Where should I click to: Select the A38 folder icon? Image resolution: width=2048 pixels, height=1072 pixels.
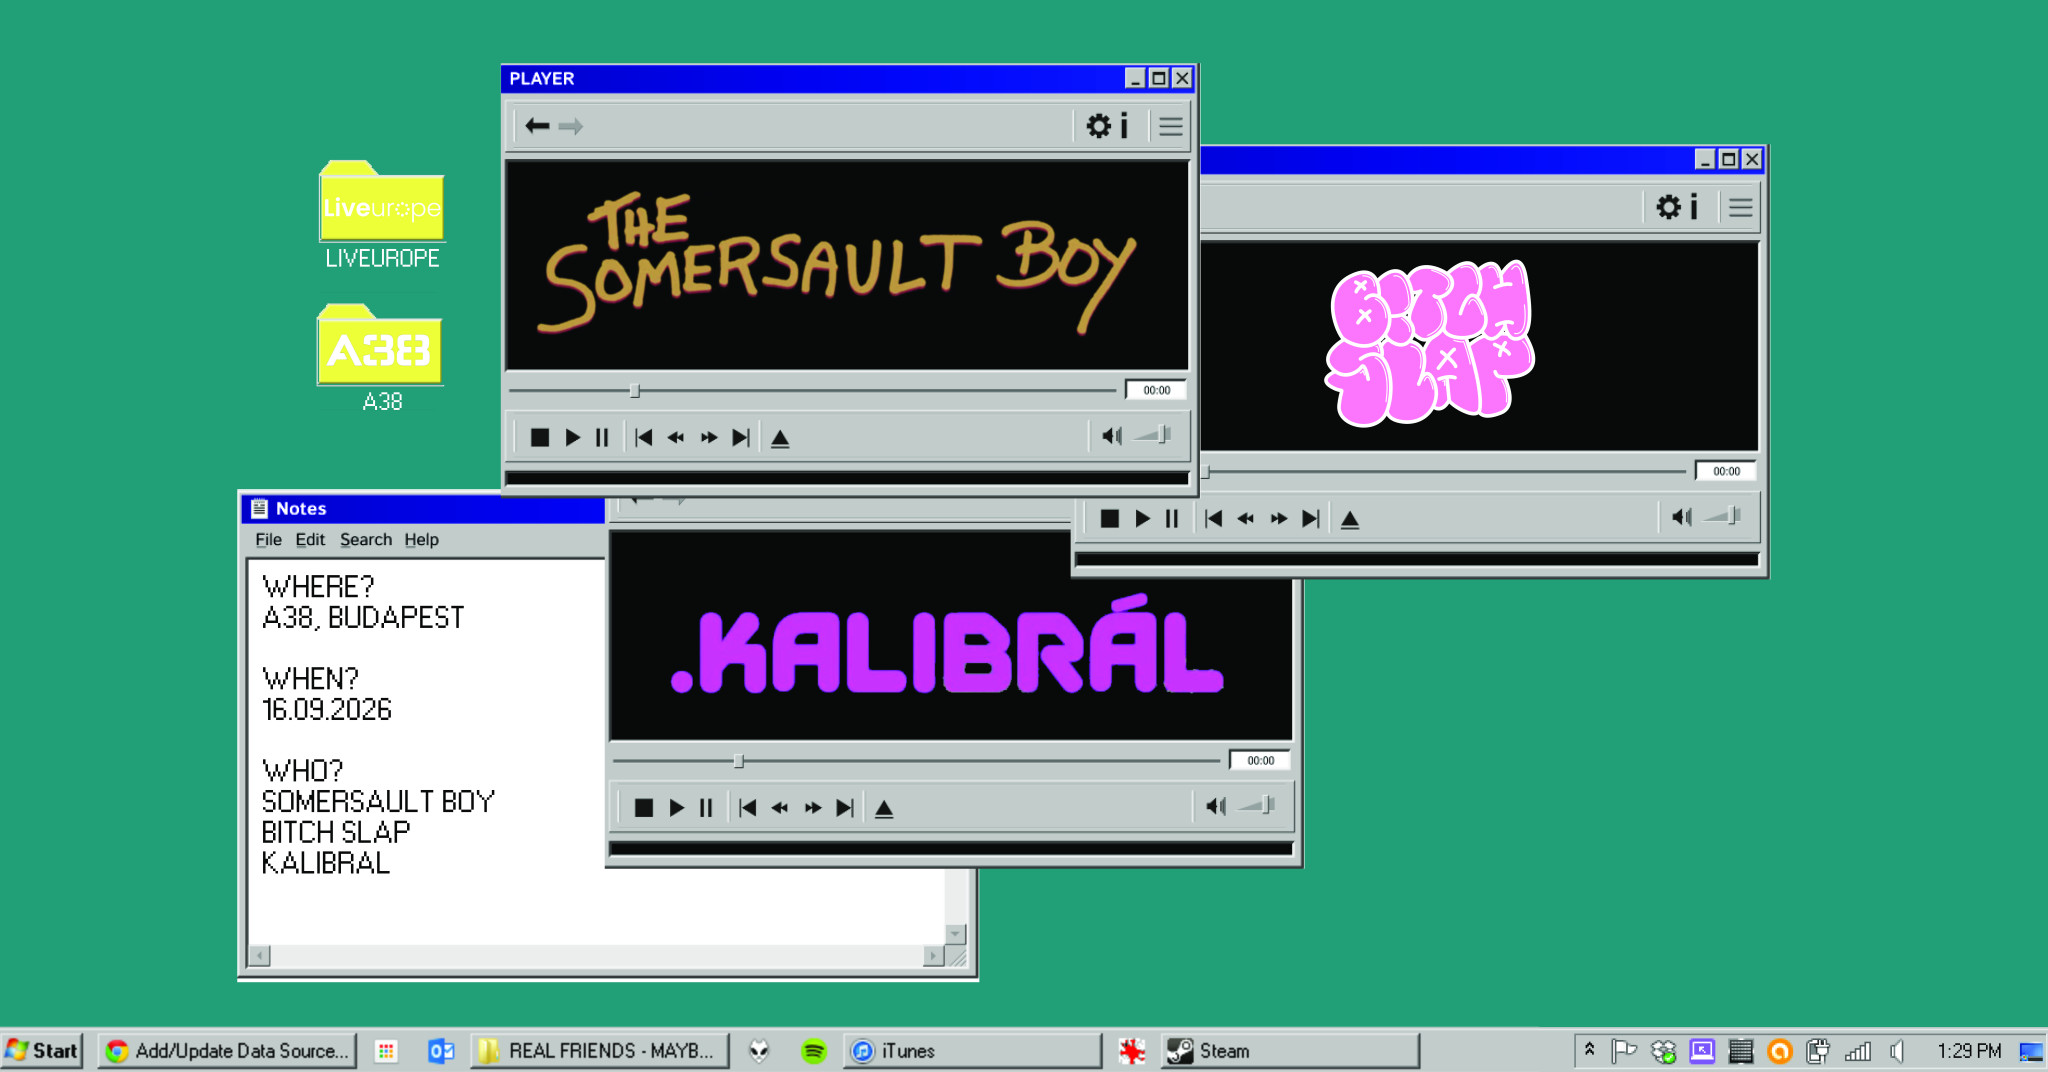pos(381,345)
